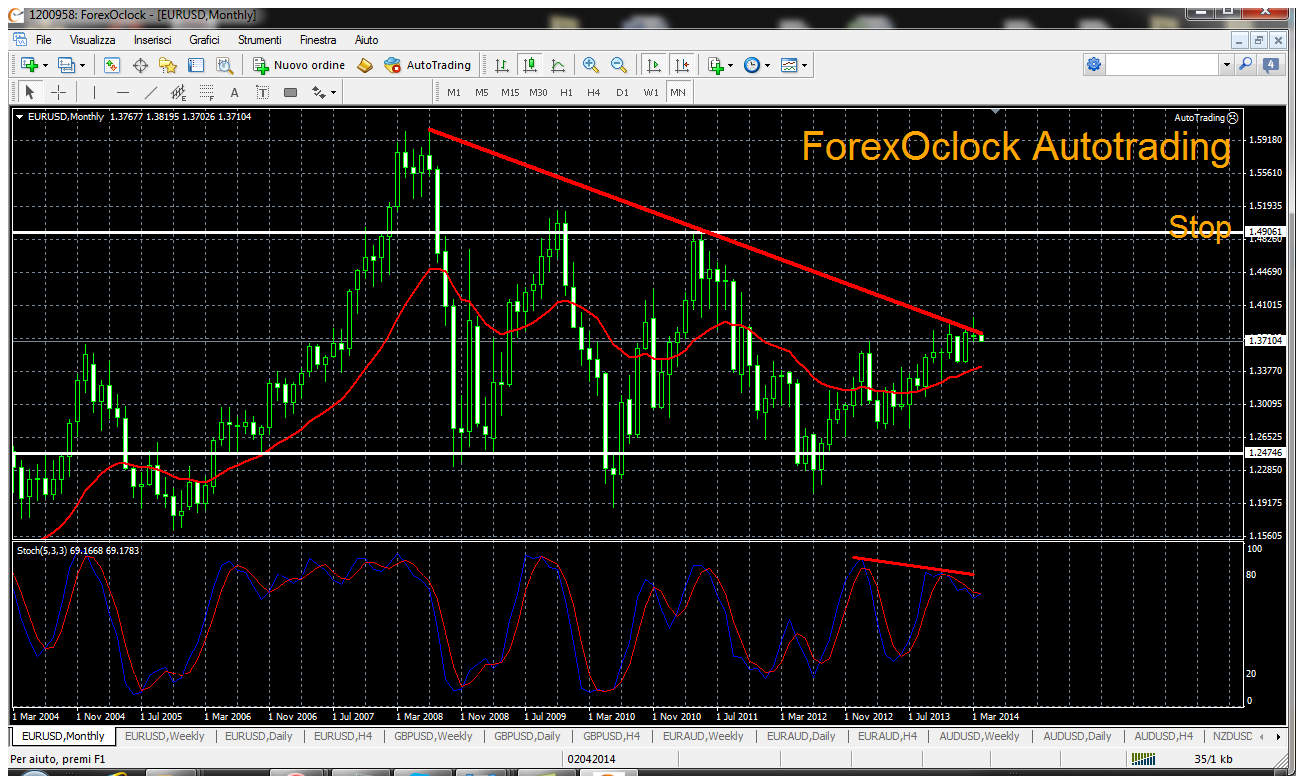The image size is (1296, 776).
Task: Switch chart to bar chart mode
Action: [502, 65]
